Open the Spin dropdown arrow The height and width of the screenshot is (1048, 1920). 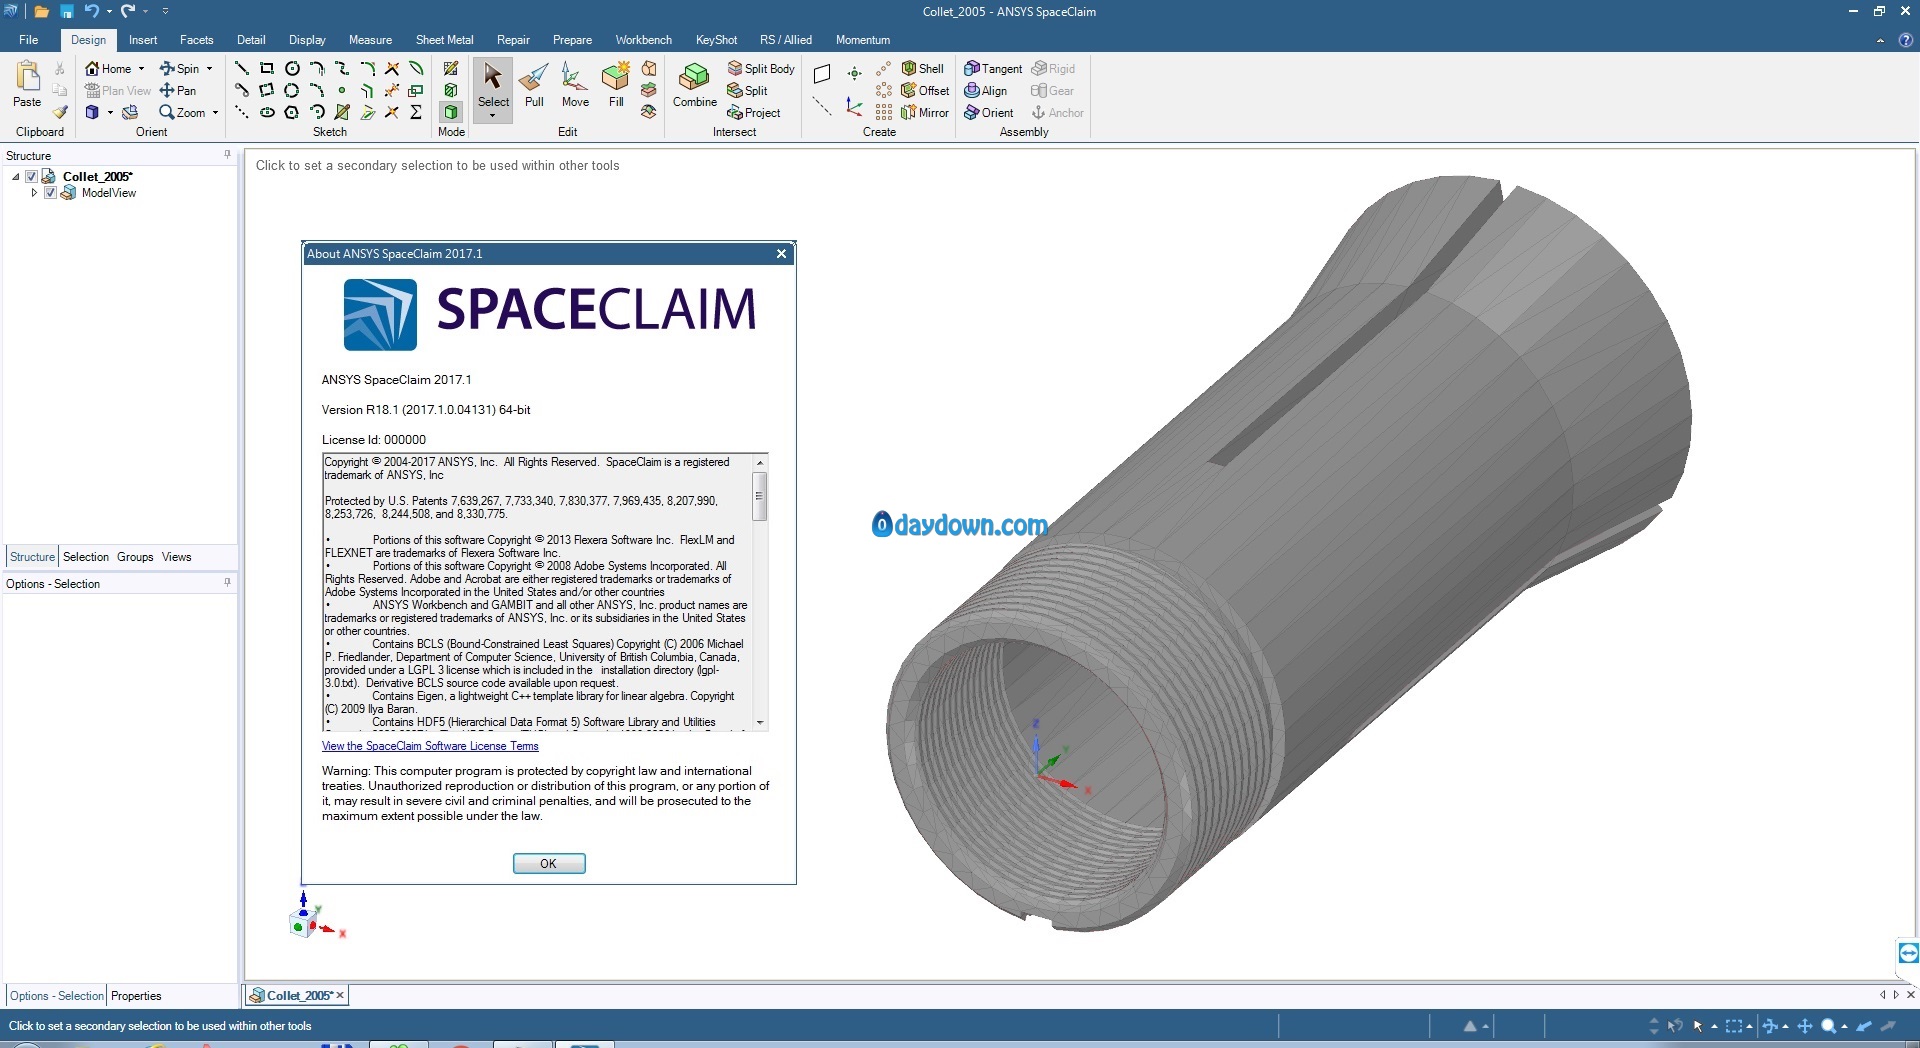pyautogui.click(x=209, y=68)
